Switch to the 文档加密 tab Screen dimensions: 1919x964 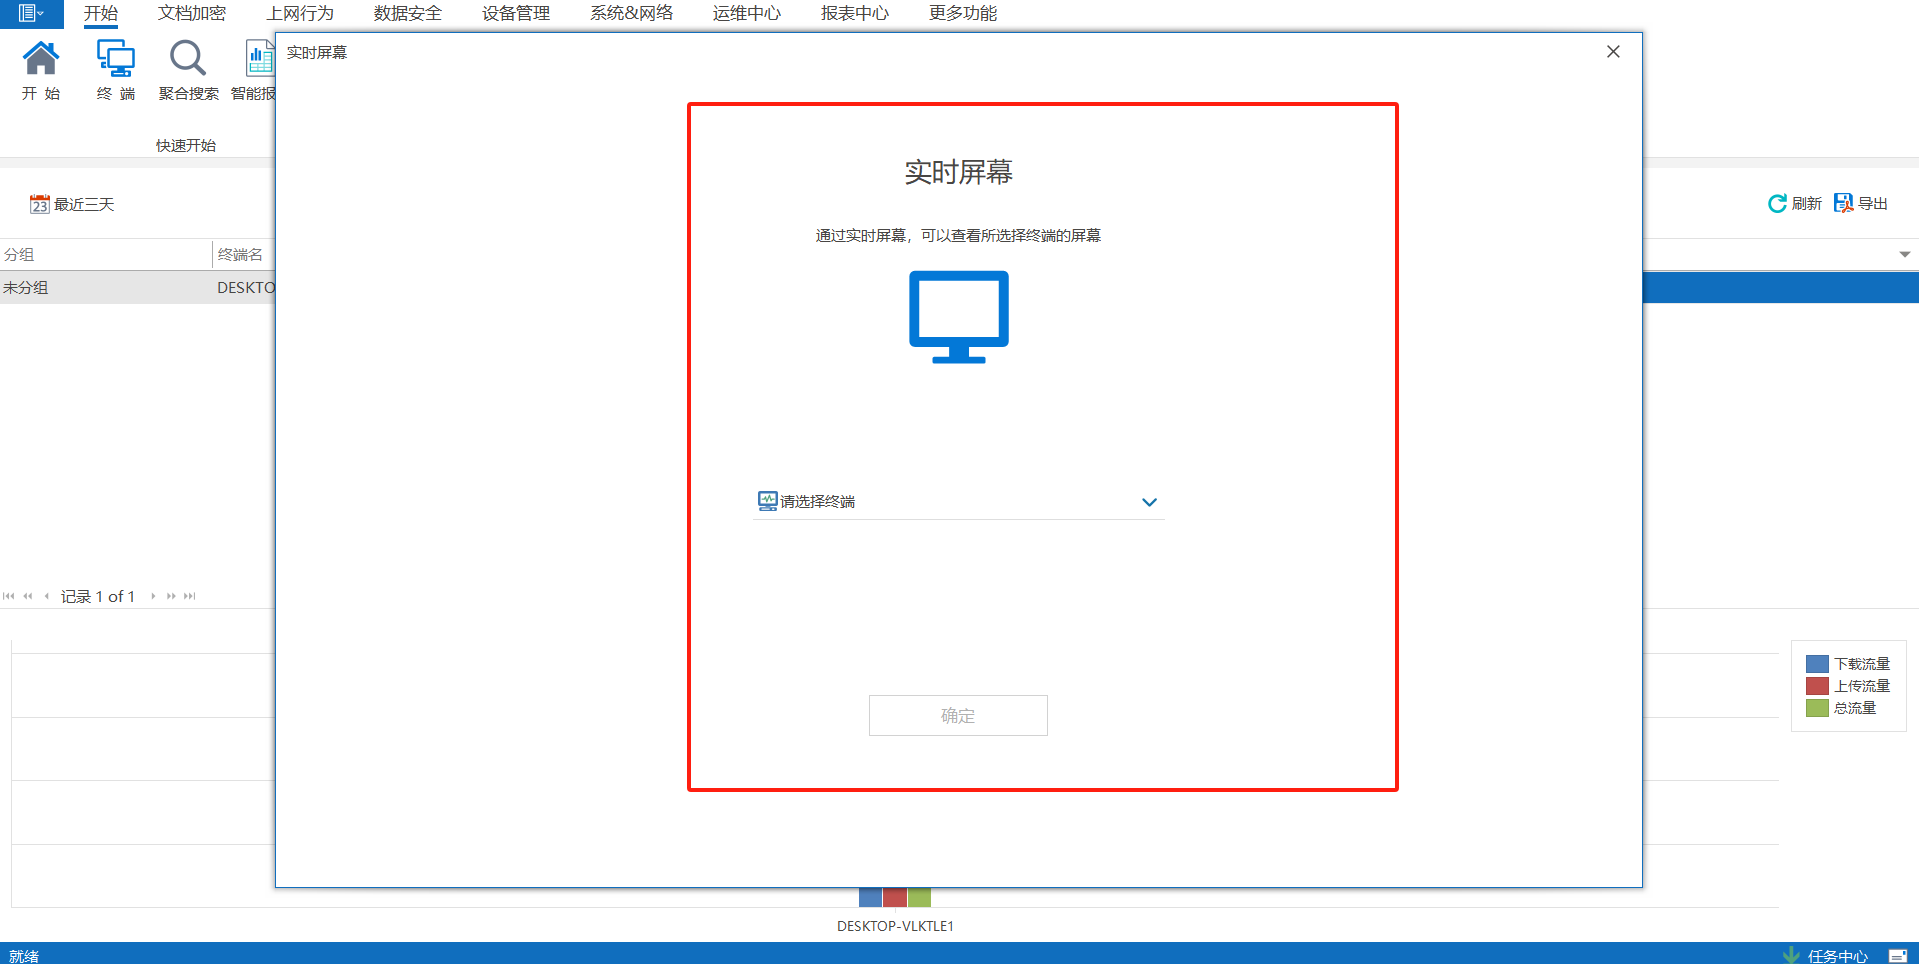(x=192, y=13)
